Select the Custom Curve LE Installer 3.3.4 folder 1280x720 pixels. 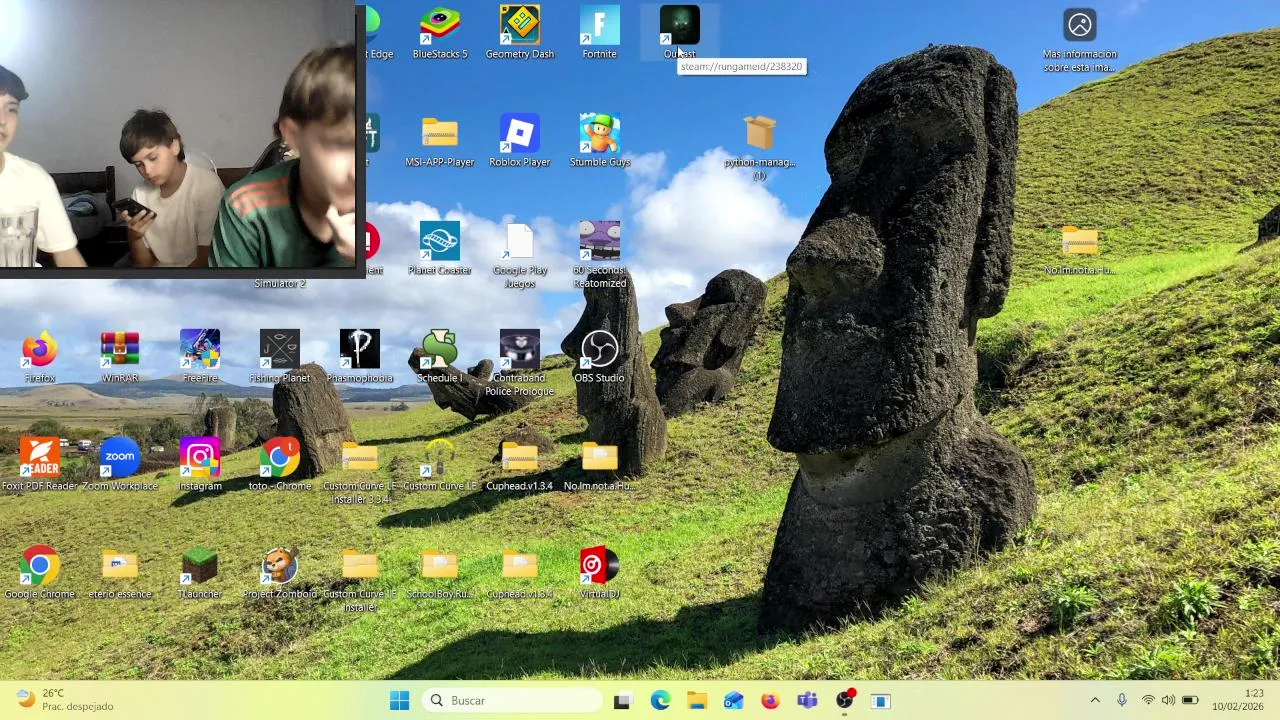[360, 472]
